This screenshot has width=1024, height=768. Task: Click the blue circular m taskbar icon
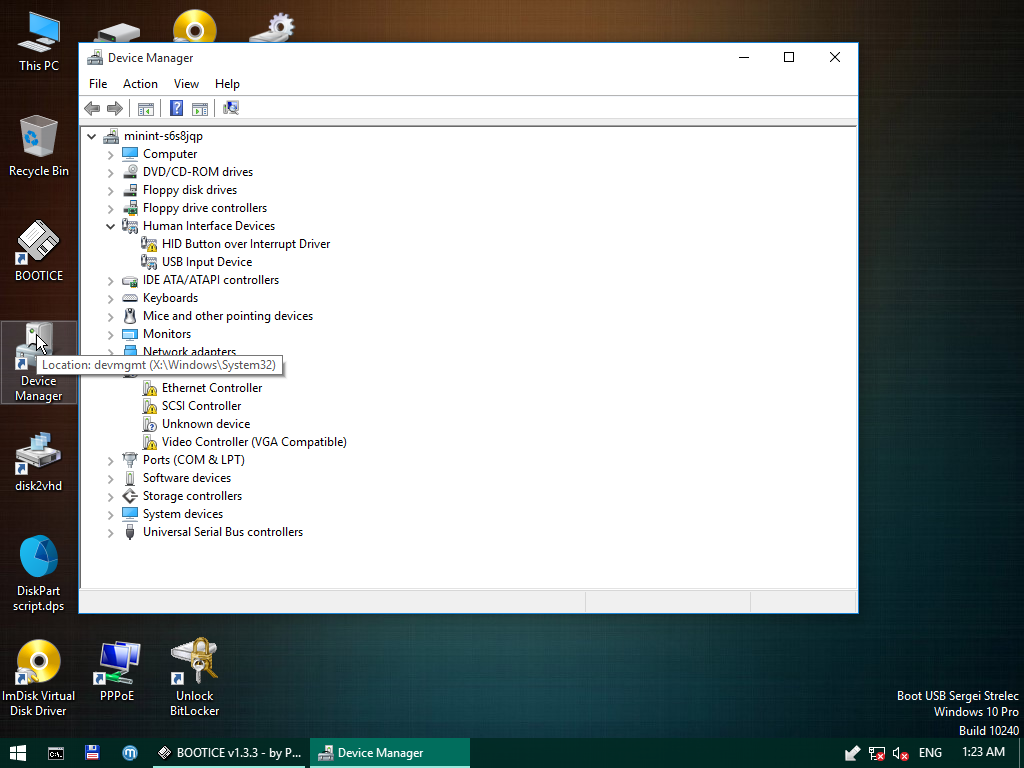pos(130,753)
